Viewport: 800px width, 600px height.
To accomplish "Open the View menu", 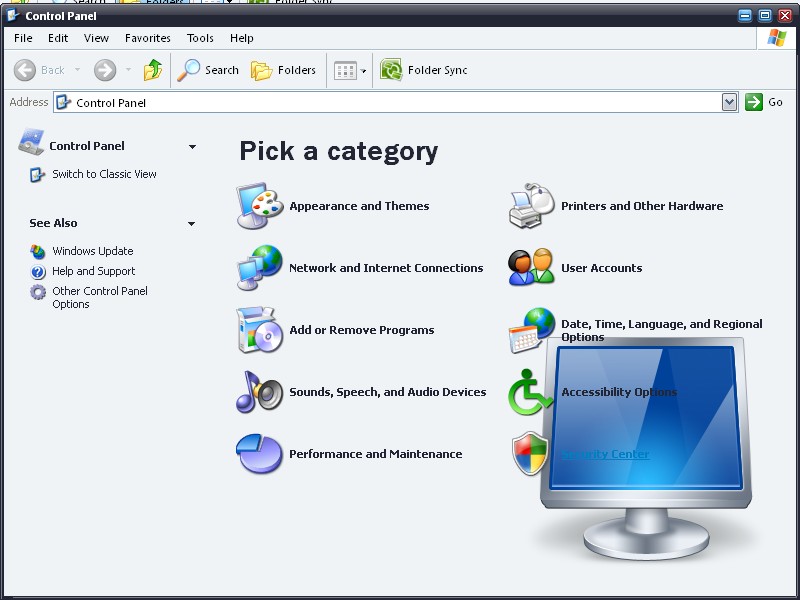I will point(96,38).
